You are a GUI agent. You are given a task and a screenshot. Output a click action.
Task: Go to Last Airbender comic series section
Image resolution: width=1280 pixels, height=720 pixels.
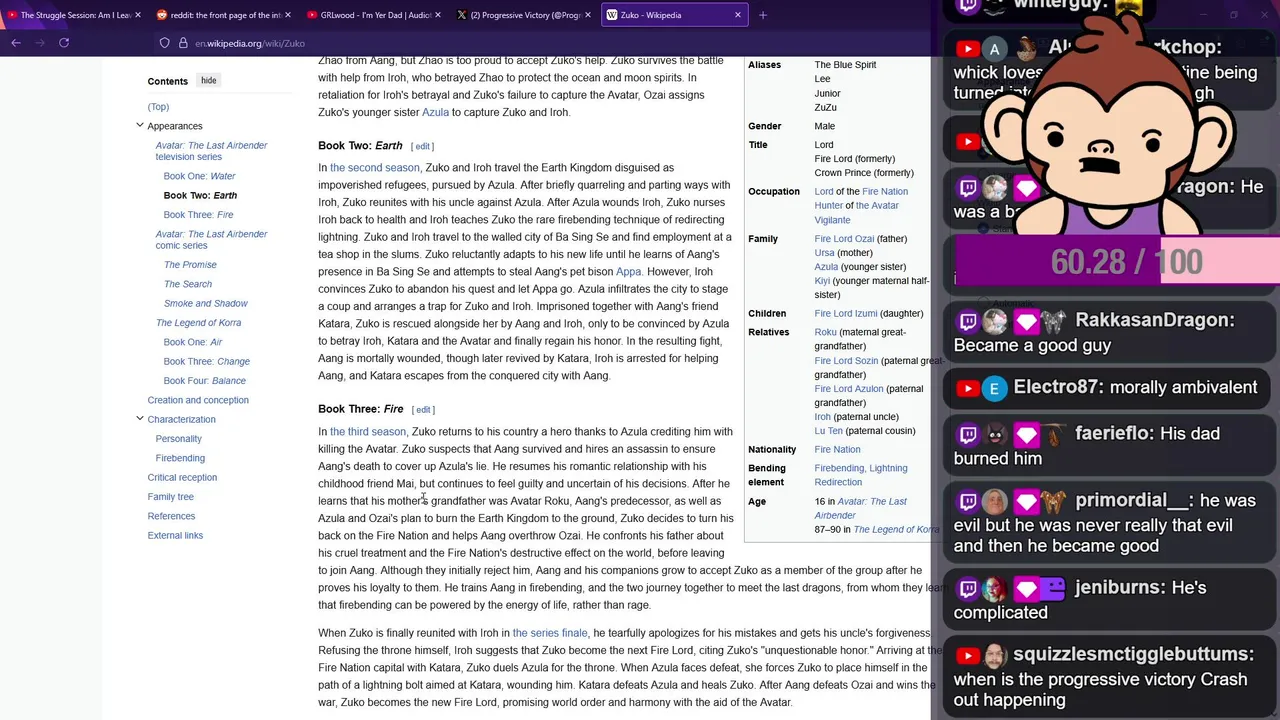[x=211, y=240]
